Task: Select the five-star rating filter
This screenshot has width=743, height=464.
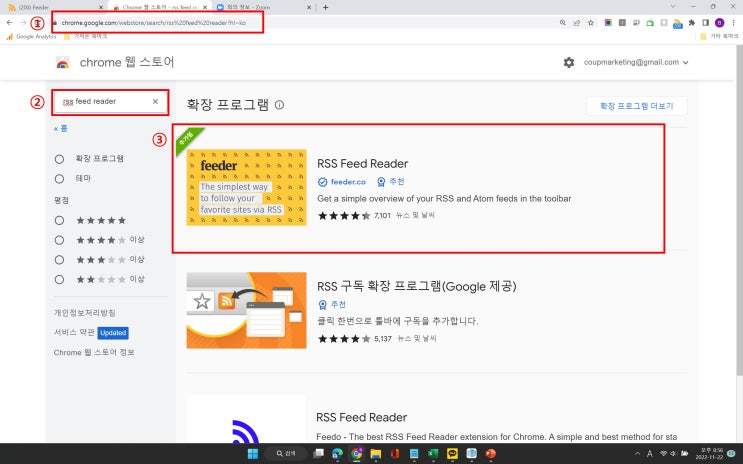Action: (59, 220)
